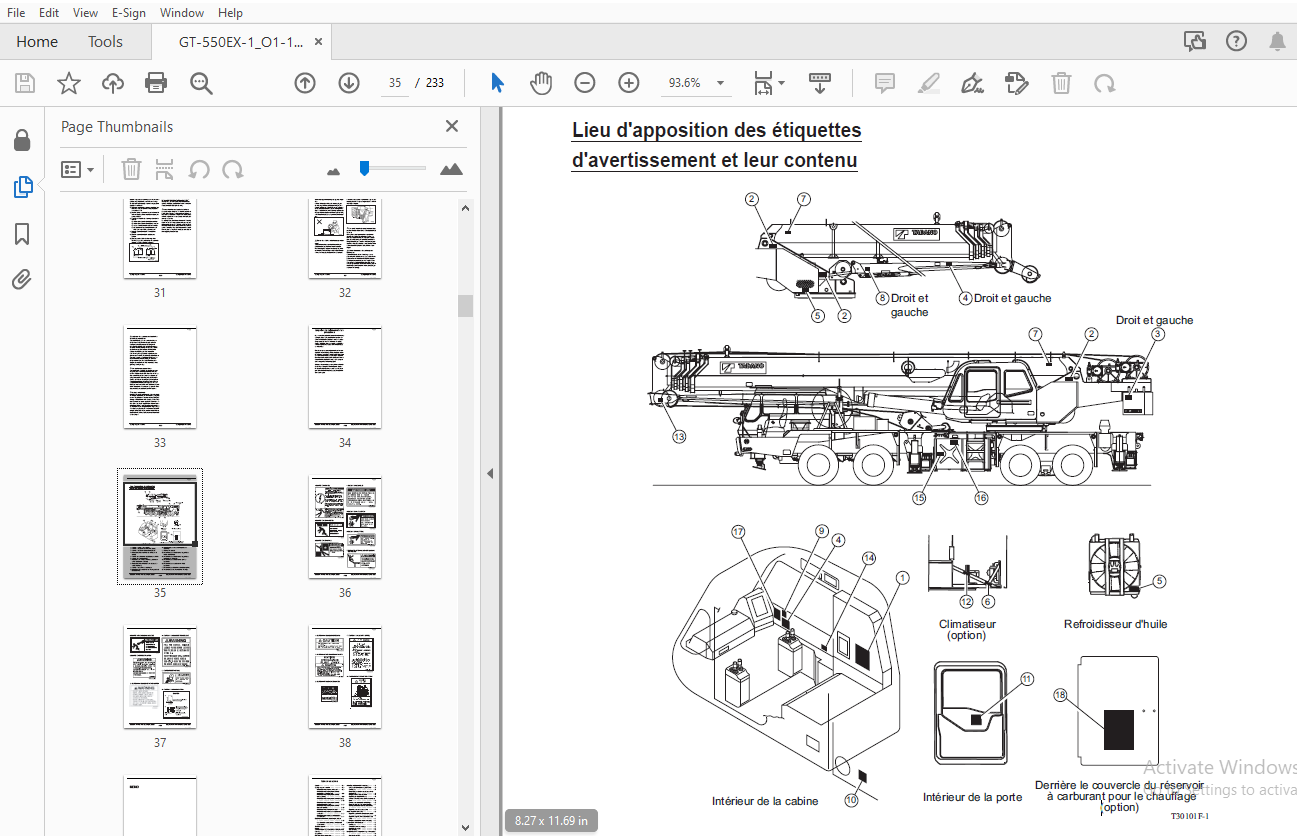
Task: Select page 32 thumbnail
Action: 345,238
